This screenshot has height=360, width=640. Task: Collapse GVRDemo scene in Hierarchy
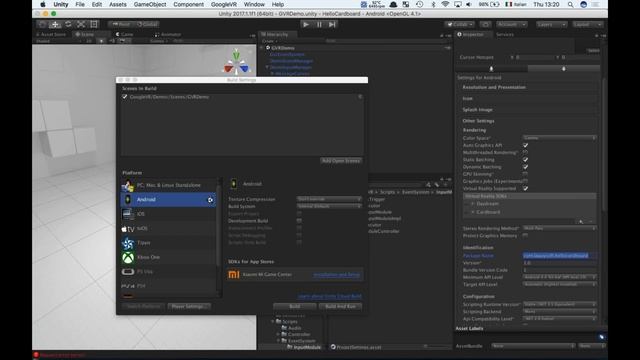coord(262,48)
